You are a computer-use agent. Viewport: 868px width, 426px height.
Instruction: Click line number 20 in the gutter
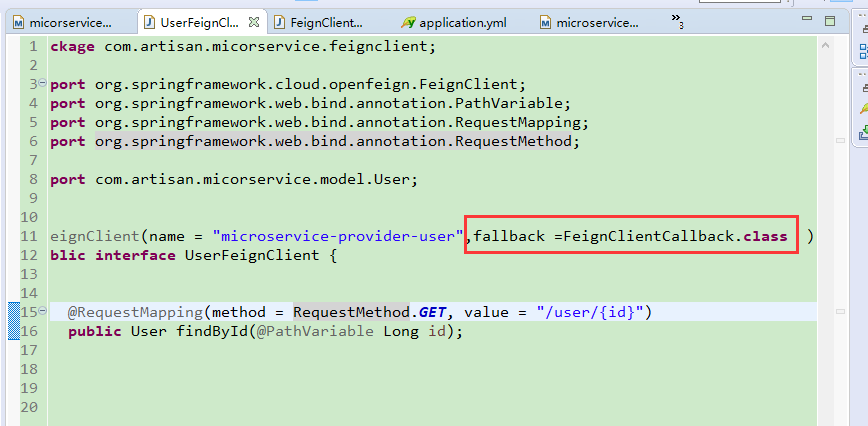[x=29, y=407]
